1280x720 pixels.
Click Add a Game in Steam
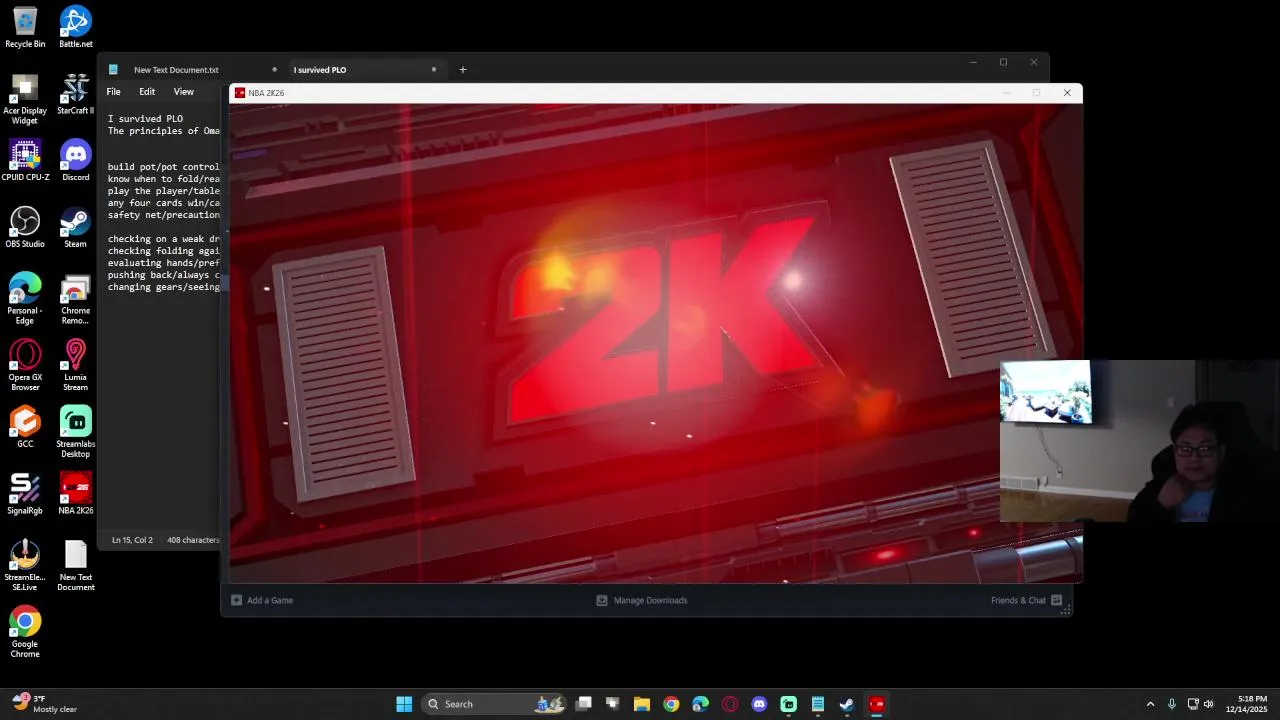pyautogui.click(x=262, y=600)
